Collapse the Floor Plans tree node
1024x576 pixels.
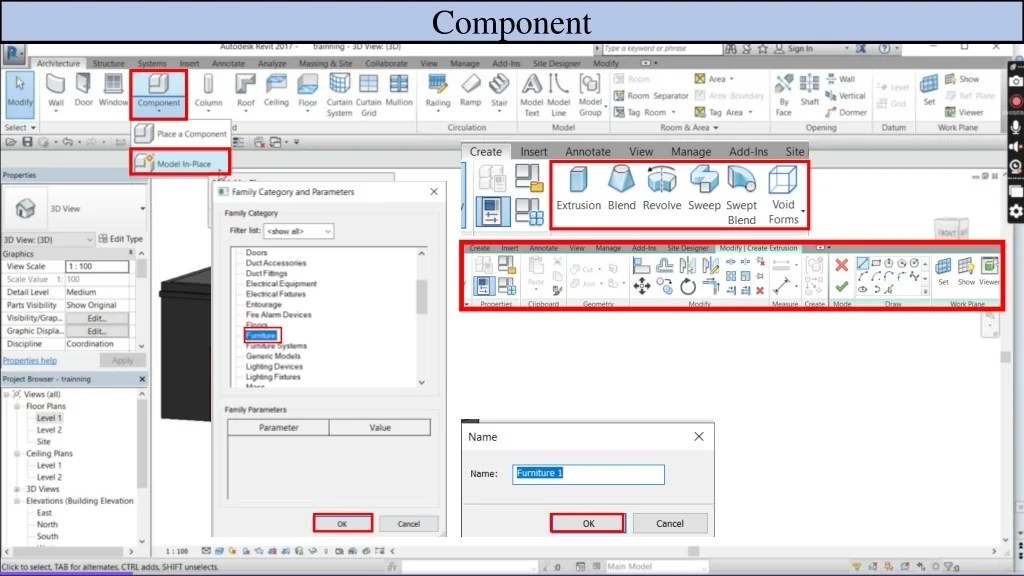pyautogui.click(x=17, y=406)
